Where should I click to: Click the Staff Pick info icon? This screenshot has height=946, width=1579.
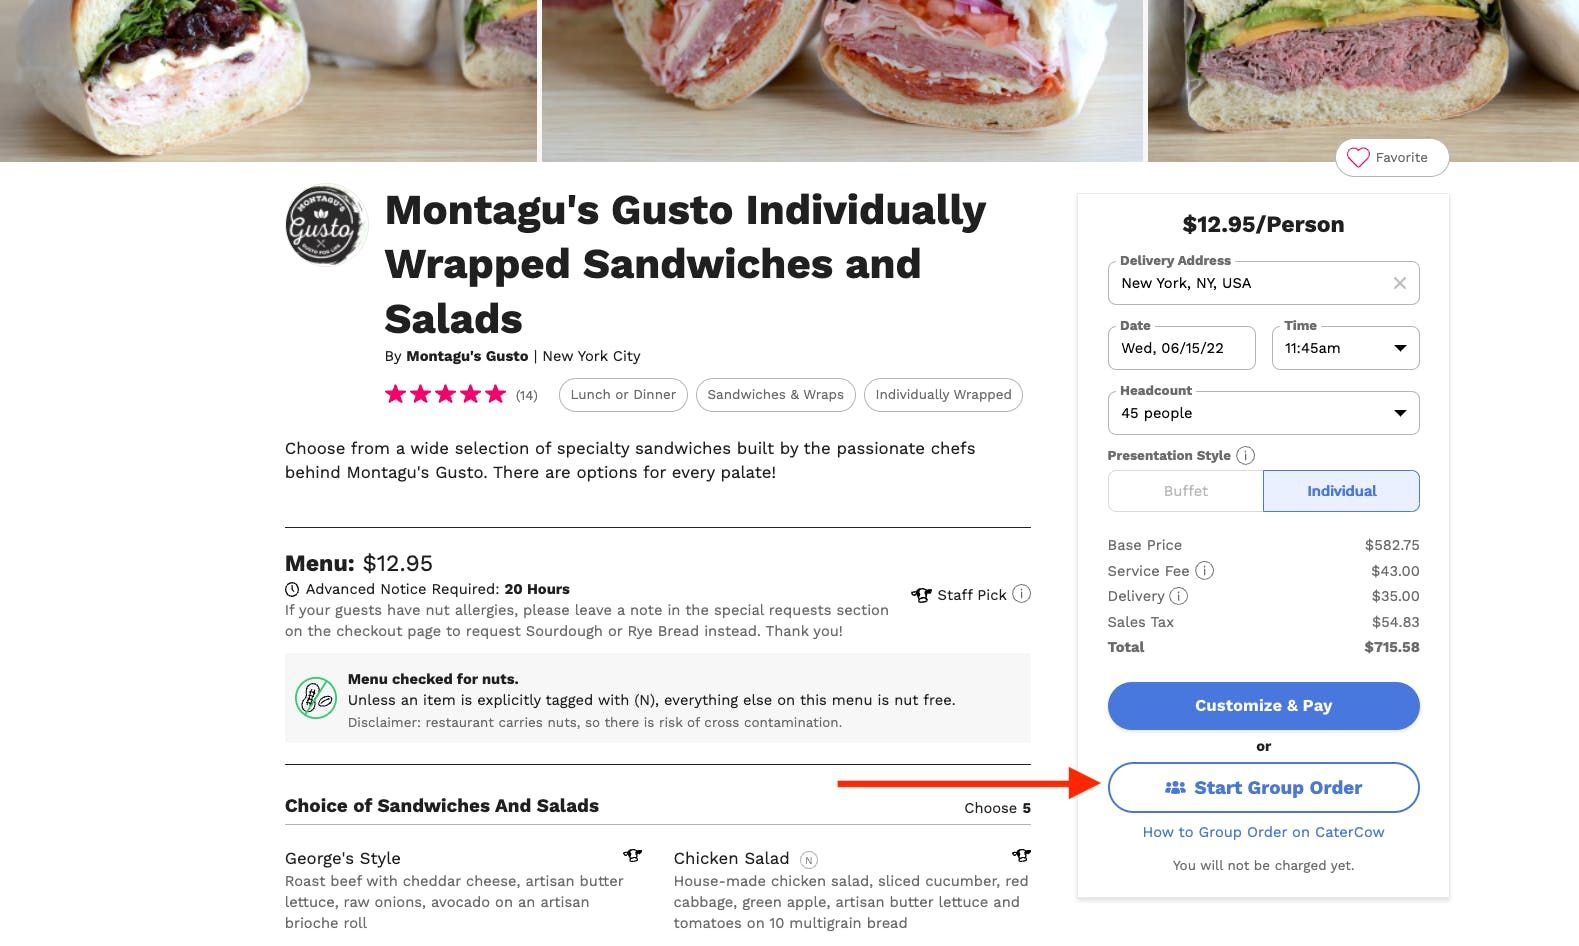point(1021,594)
